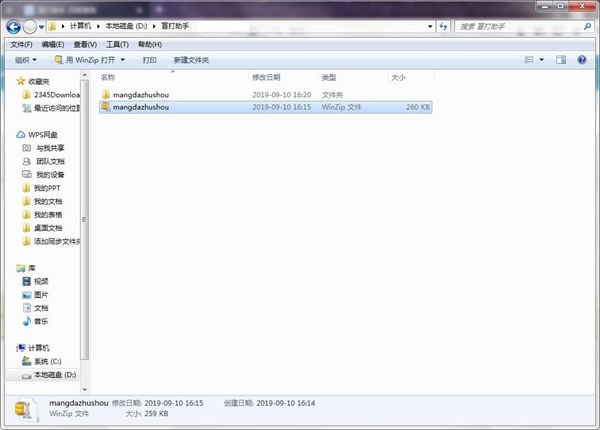Open the mangdazhushou folder icon
Screen dimensions: 600x430
point(106,93)
